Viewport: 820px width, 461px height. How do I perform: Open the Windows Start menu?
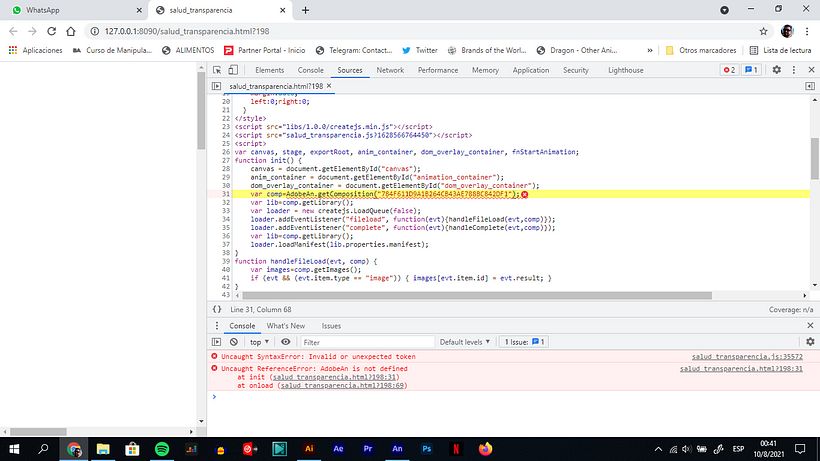click(x=14, y=449)
